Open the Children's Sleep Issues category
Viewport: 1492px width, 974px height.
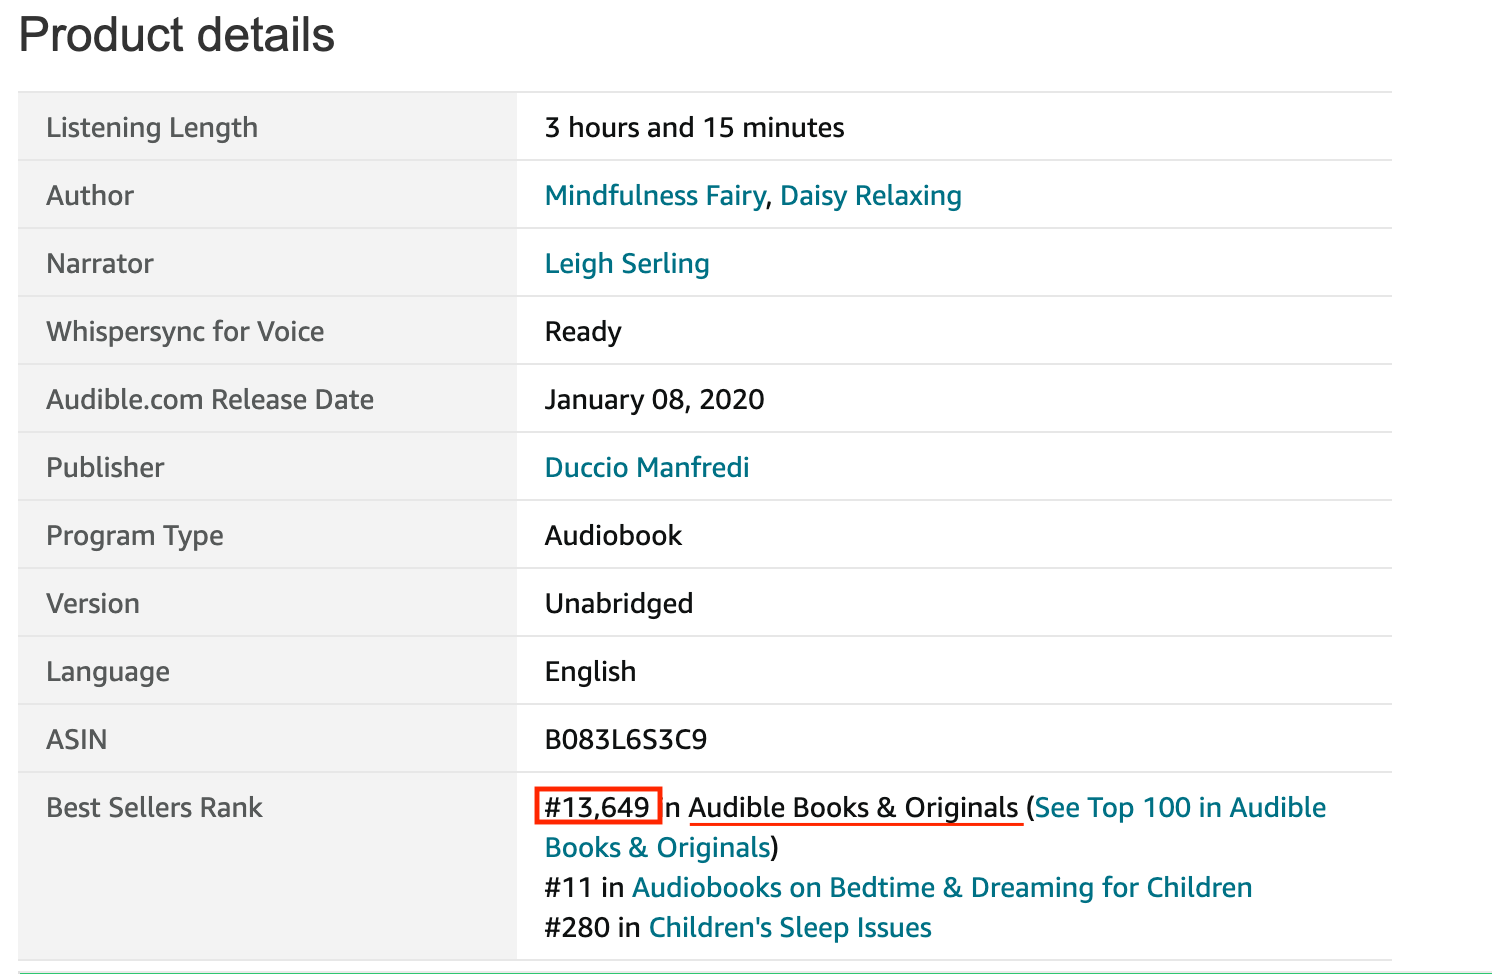[789, 927]
